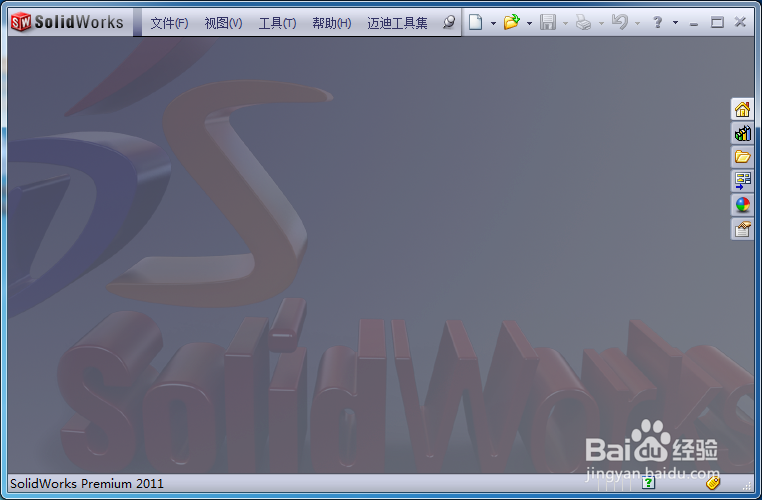762x500 pixels.
Task: Open the Appearances color ball tab
Action: (742, 205)
